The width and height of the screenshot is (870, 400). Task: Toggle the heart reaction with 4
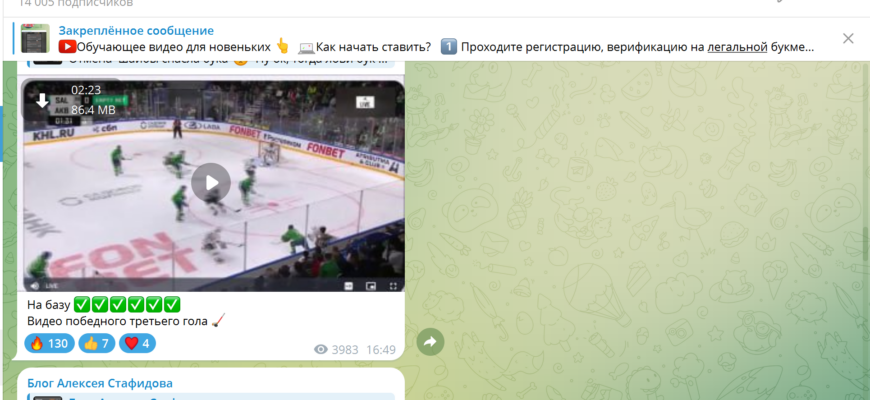(137, 343)
